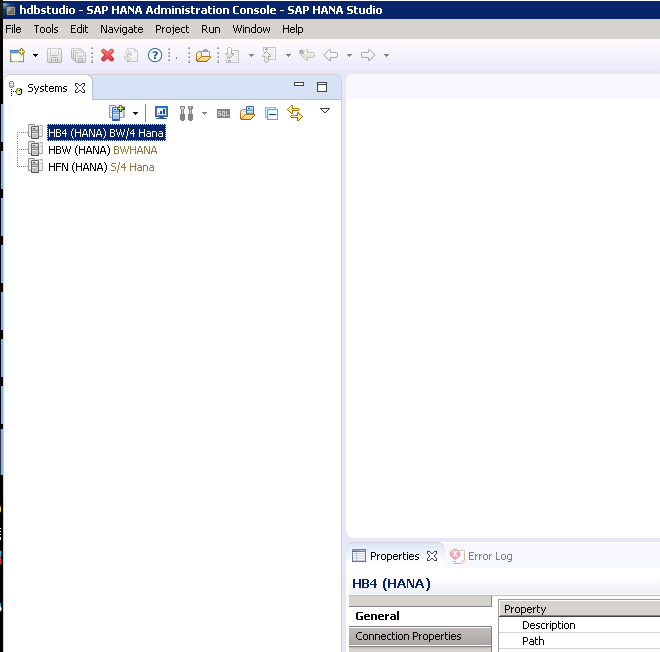Image resolution: width=660 pixels, height=652 pixels.
Task: Minimize the Systems panel
Action: [299, 85]
